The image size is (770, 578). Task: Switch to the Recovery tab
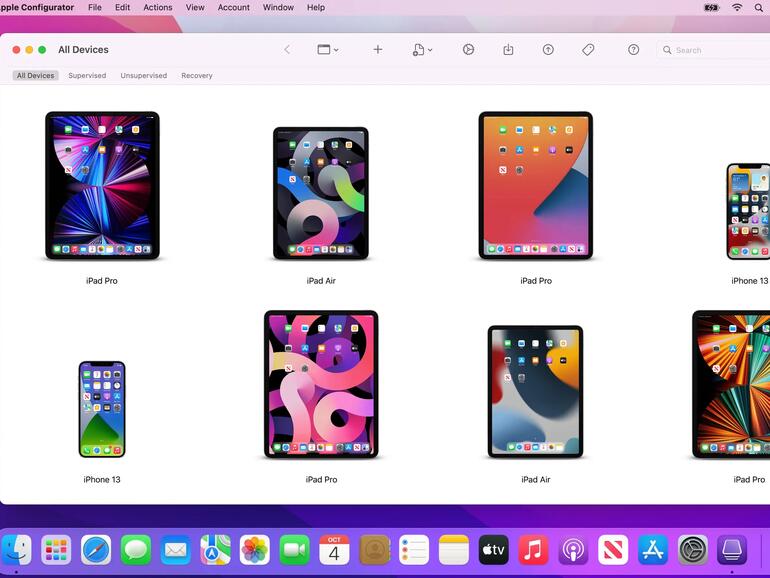(196, 76)
